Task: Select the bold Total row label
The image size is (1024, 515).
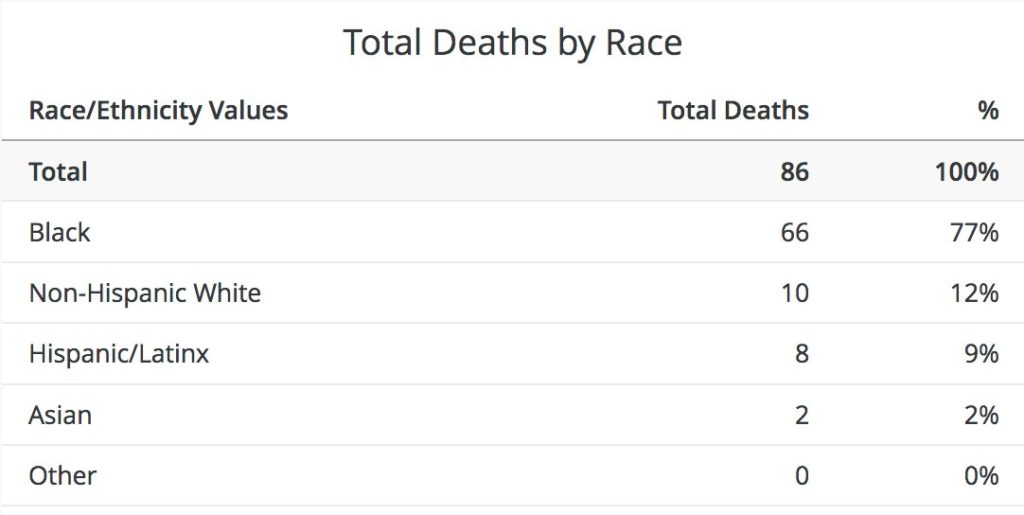Action: click(58, 172)
